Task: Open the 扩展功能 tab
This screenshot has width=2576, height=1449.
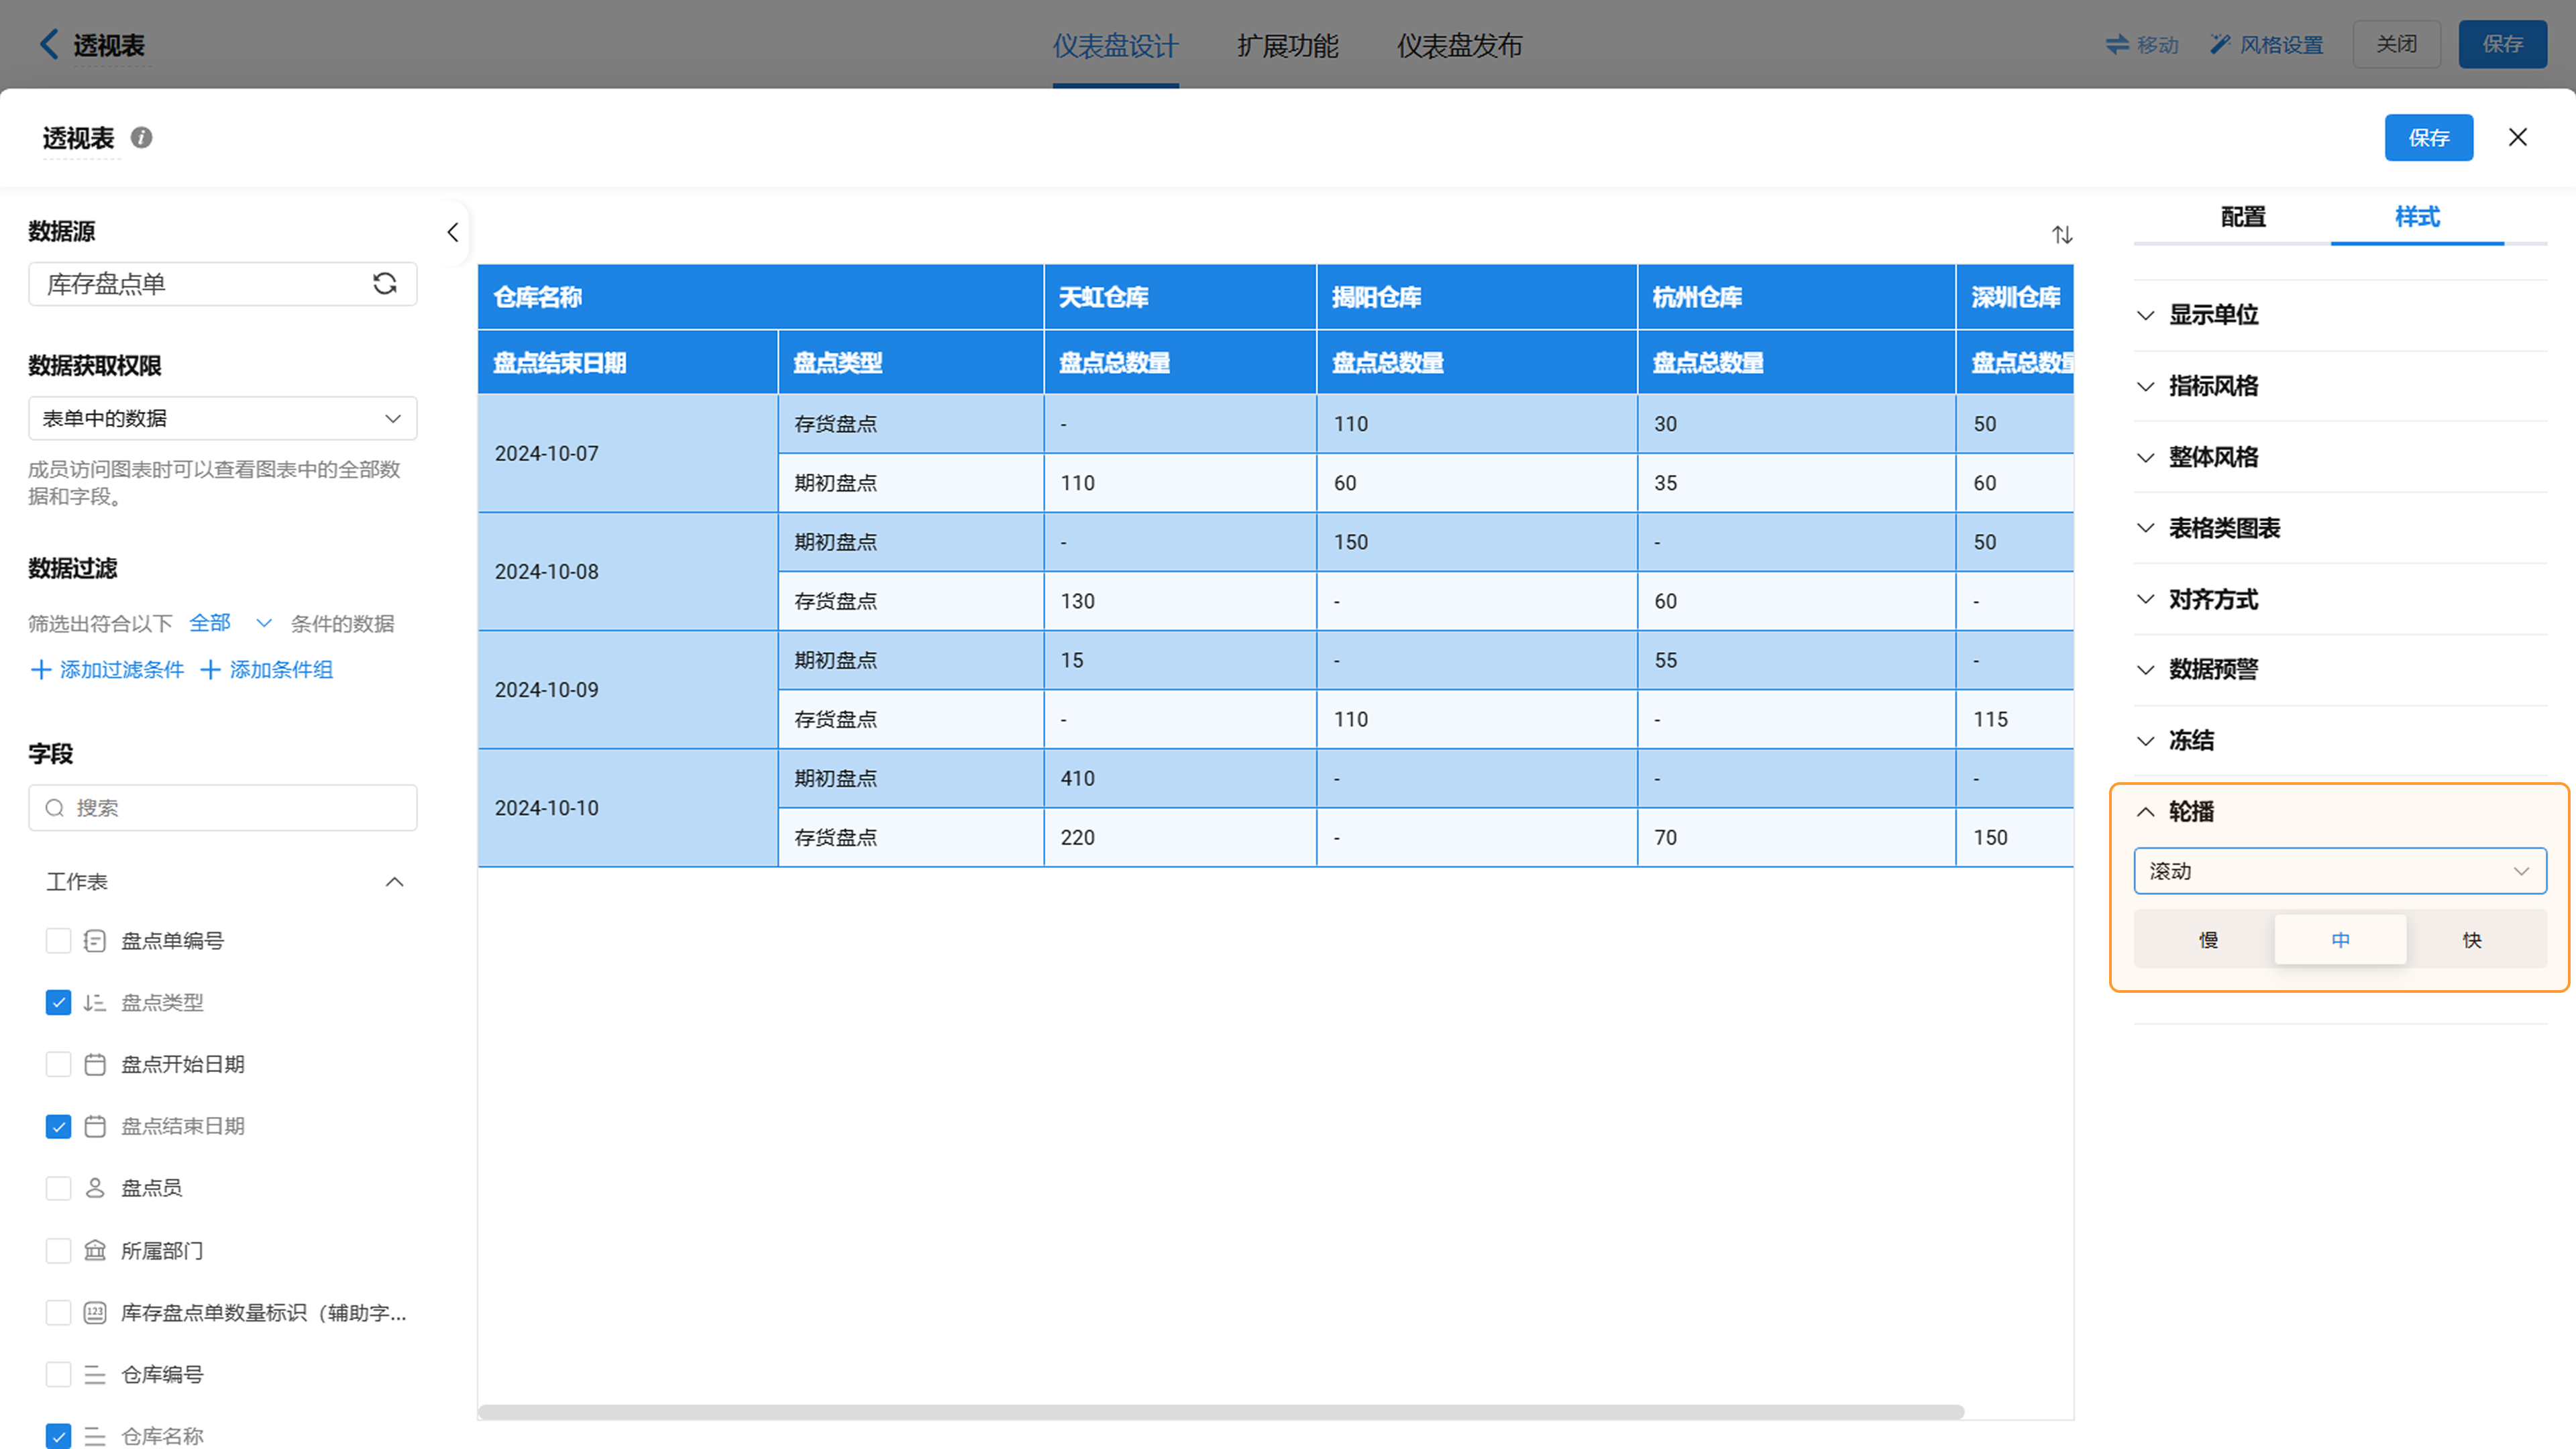Action: pyautogui.click(x=1287, y=45)
